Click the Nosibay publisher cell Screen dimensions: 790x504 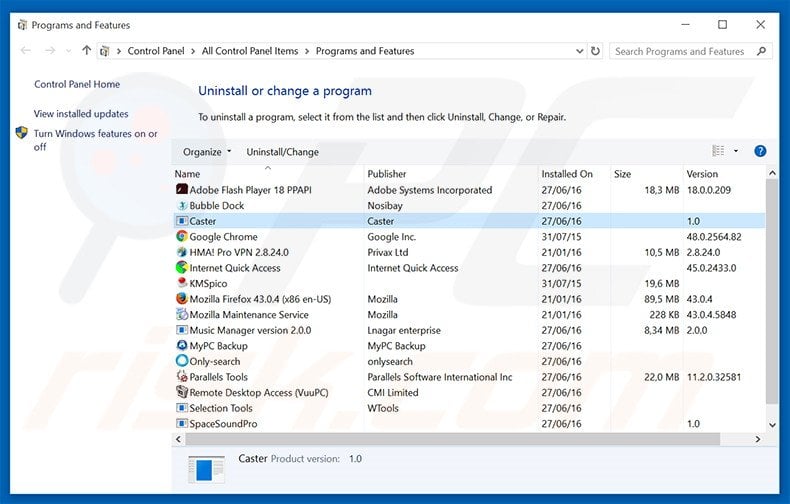pyautogui.click(x=385, y=206)
